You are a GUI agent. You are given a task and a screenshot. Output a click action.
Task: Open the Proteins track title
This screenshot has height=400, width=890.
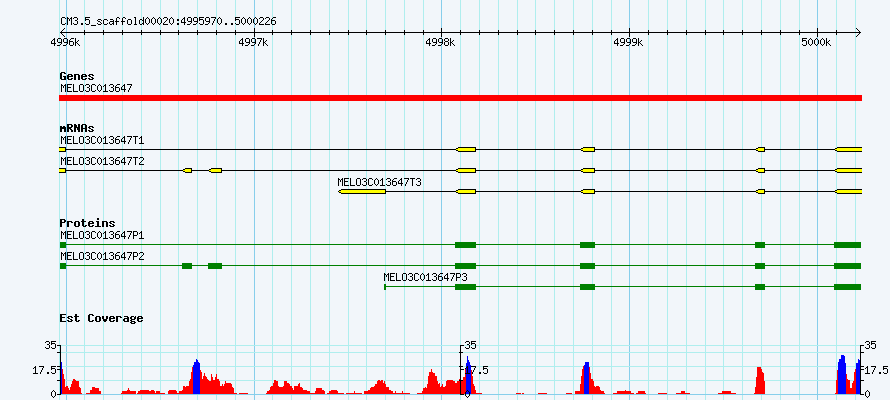pyautogui.click(x=87, y=223)
